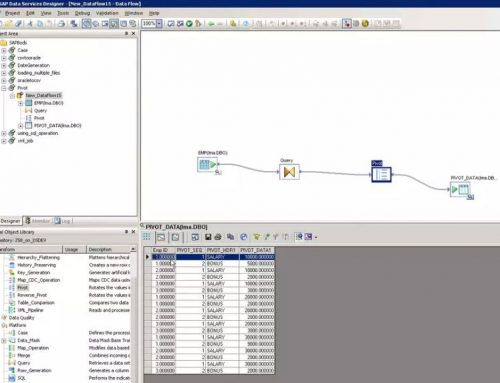The height and width of the screenshot is (383, 500).
Task: Open the Tools menu
Action: (x=63, y=13)
